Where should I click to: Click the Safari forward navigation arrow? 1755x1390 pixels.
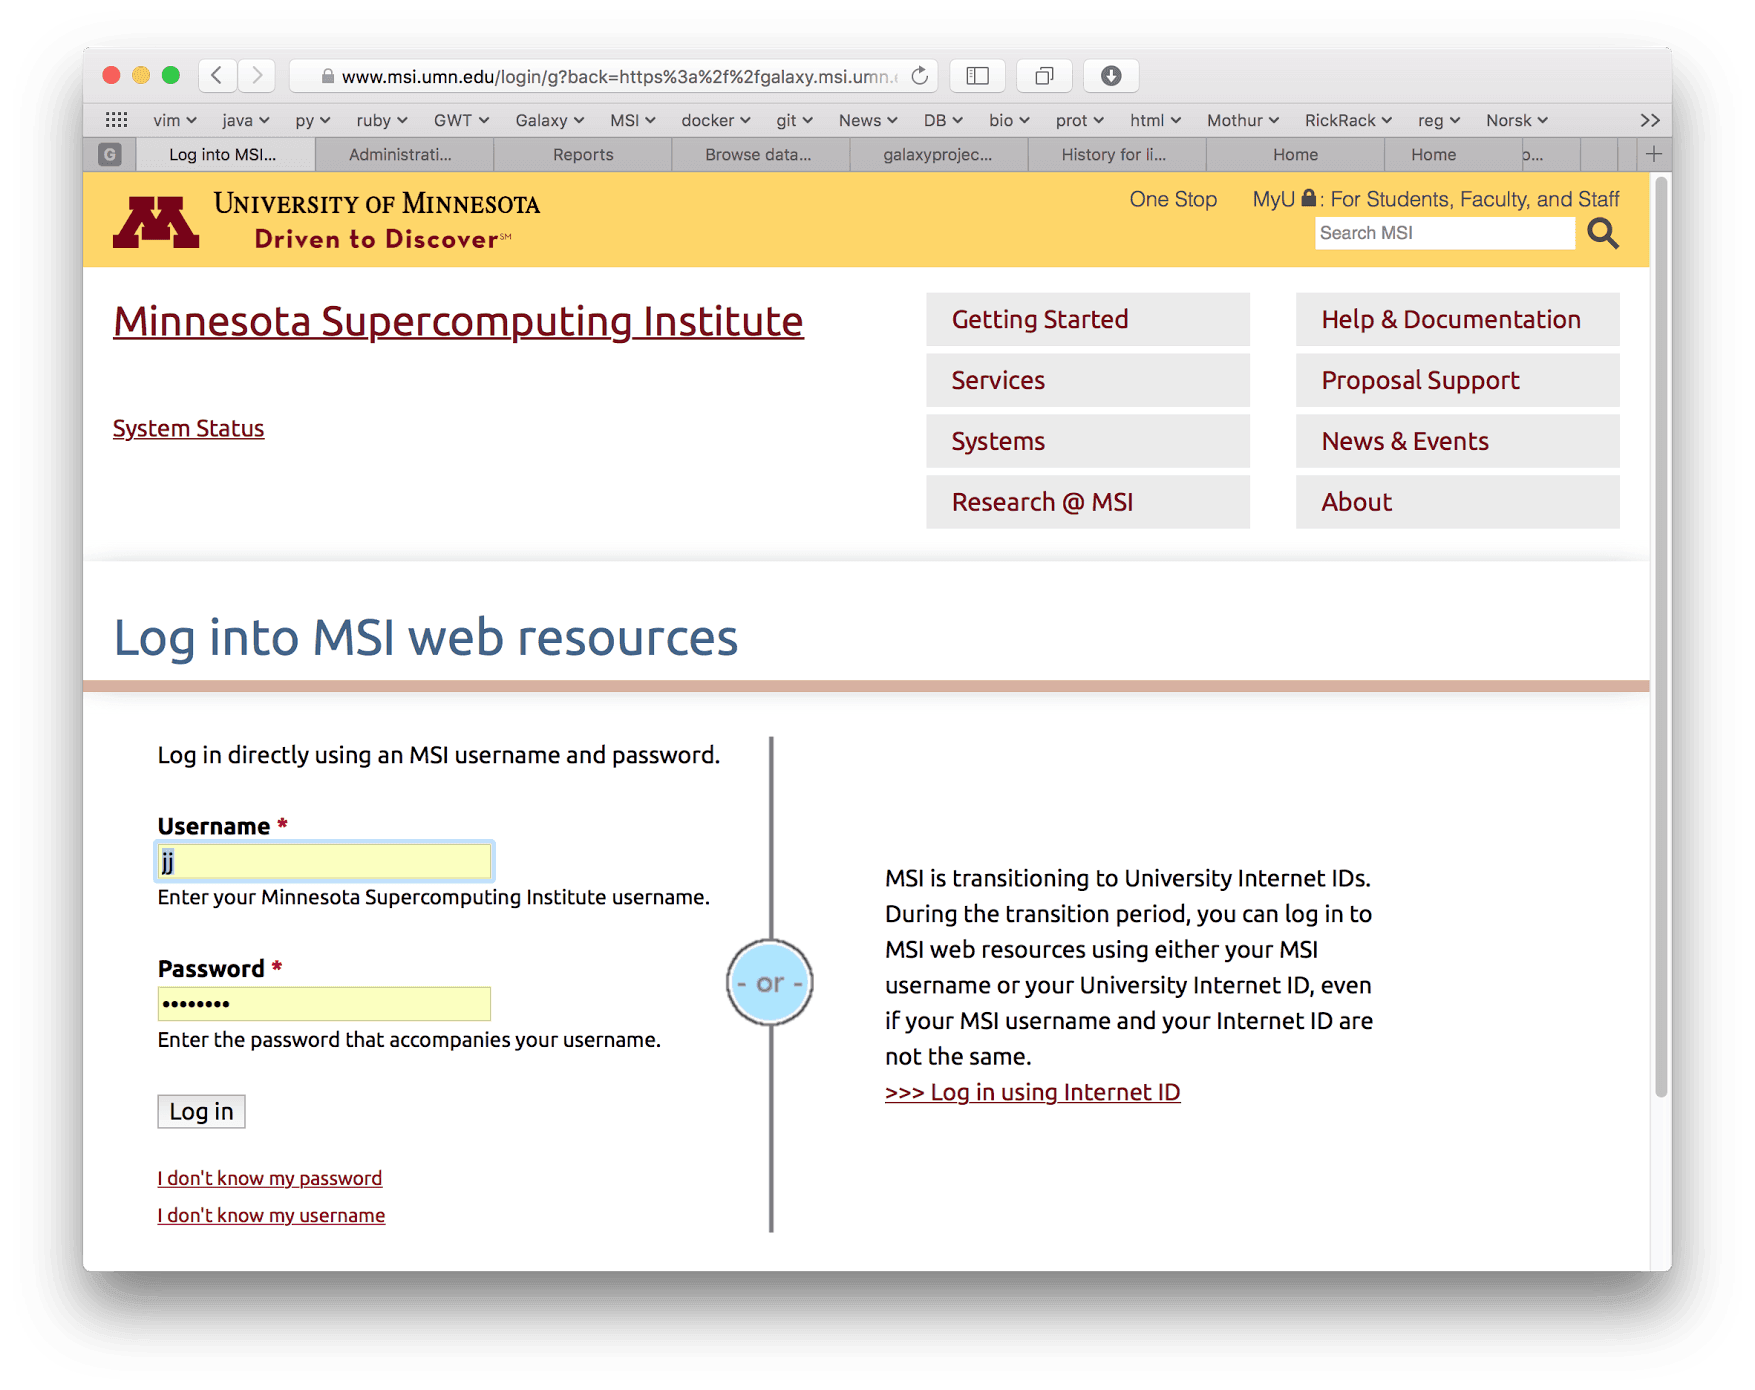257,76
